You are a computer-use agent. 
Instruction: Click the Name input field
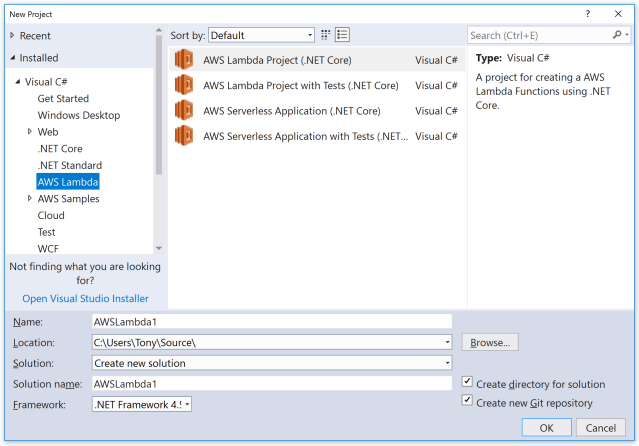(272, 321)
